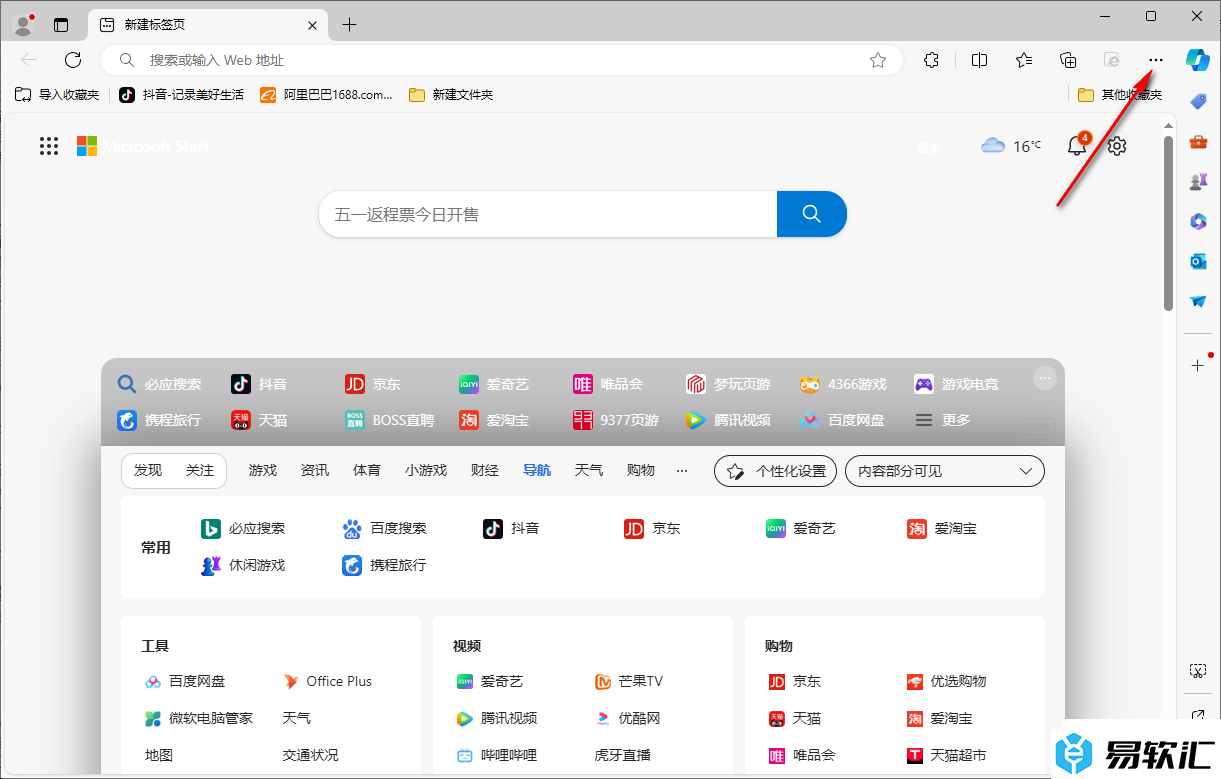This screenshot has height=779, width=1221.
Task: Open 休闲游戏 in 常用 section
Action: tap(243, 565)
